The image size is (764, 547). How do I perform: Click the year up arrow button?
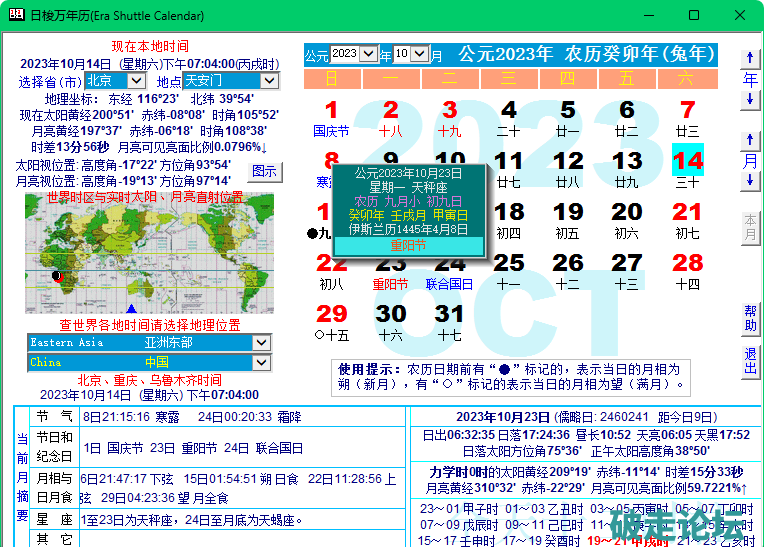(749, 58)
